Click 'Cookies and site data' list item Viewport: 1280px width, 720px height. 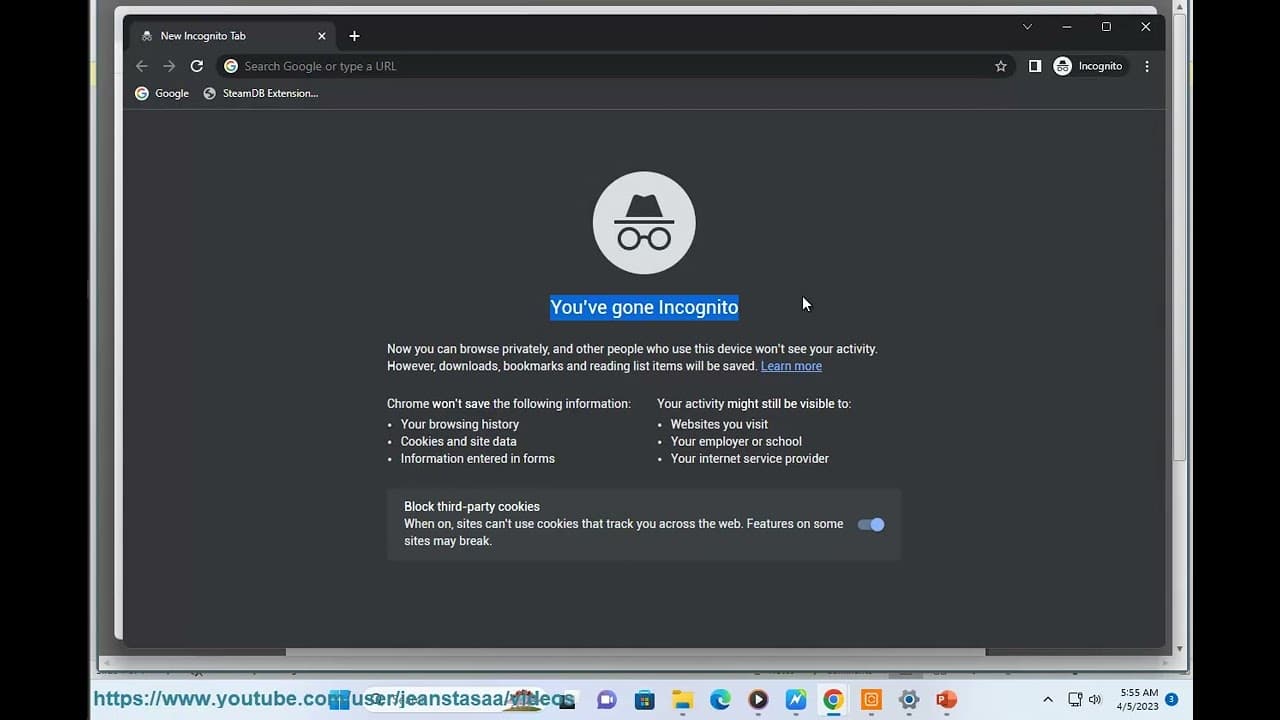[x=459, y=441]
